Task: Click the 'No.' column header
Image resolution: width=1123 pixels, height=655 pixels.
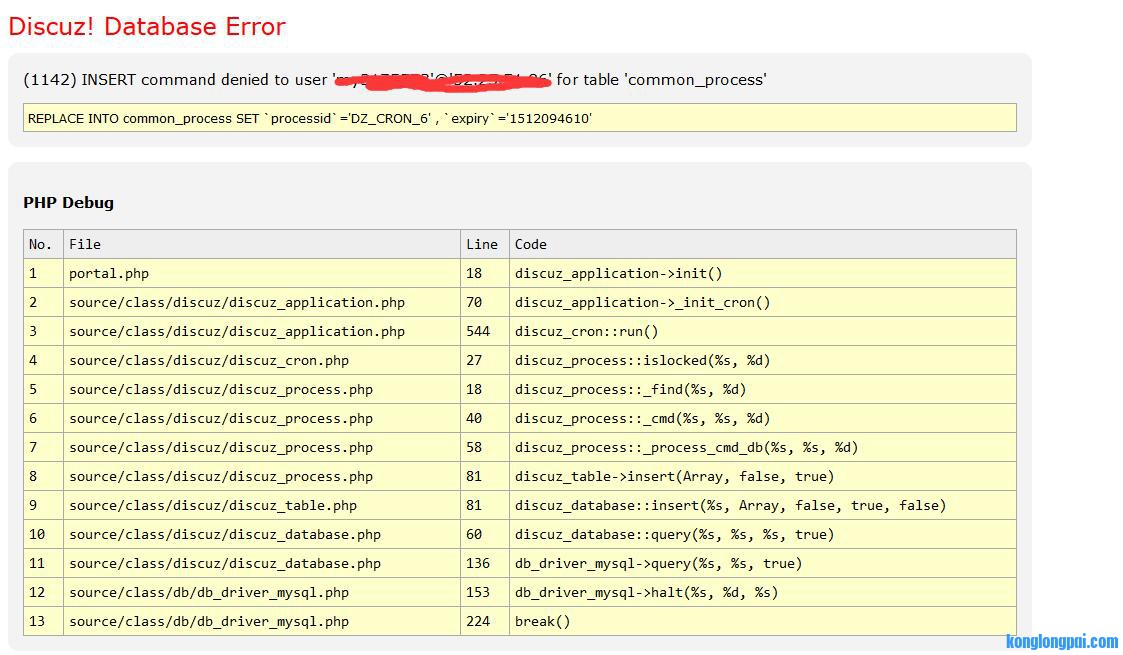Action: coord(44,244)
